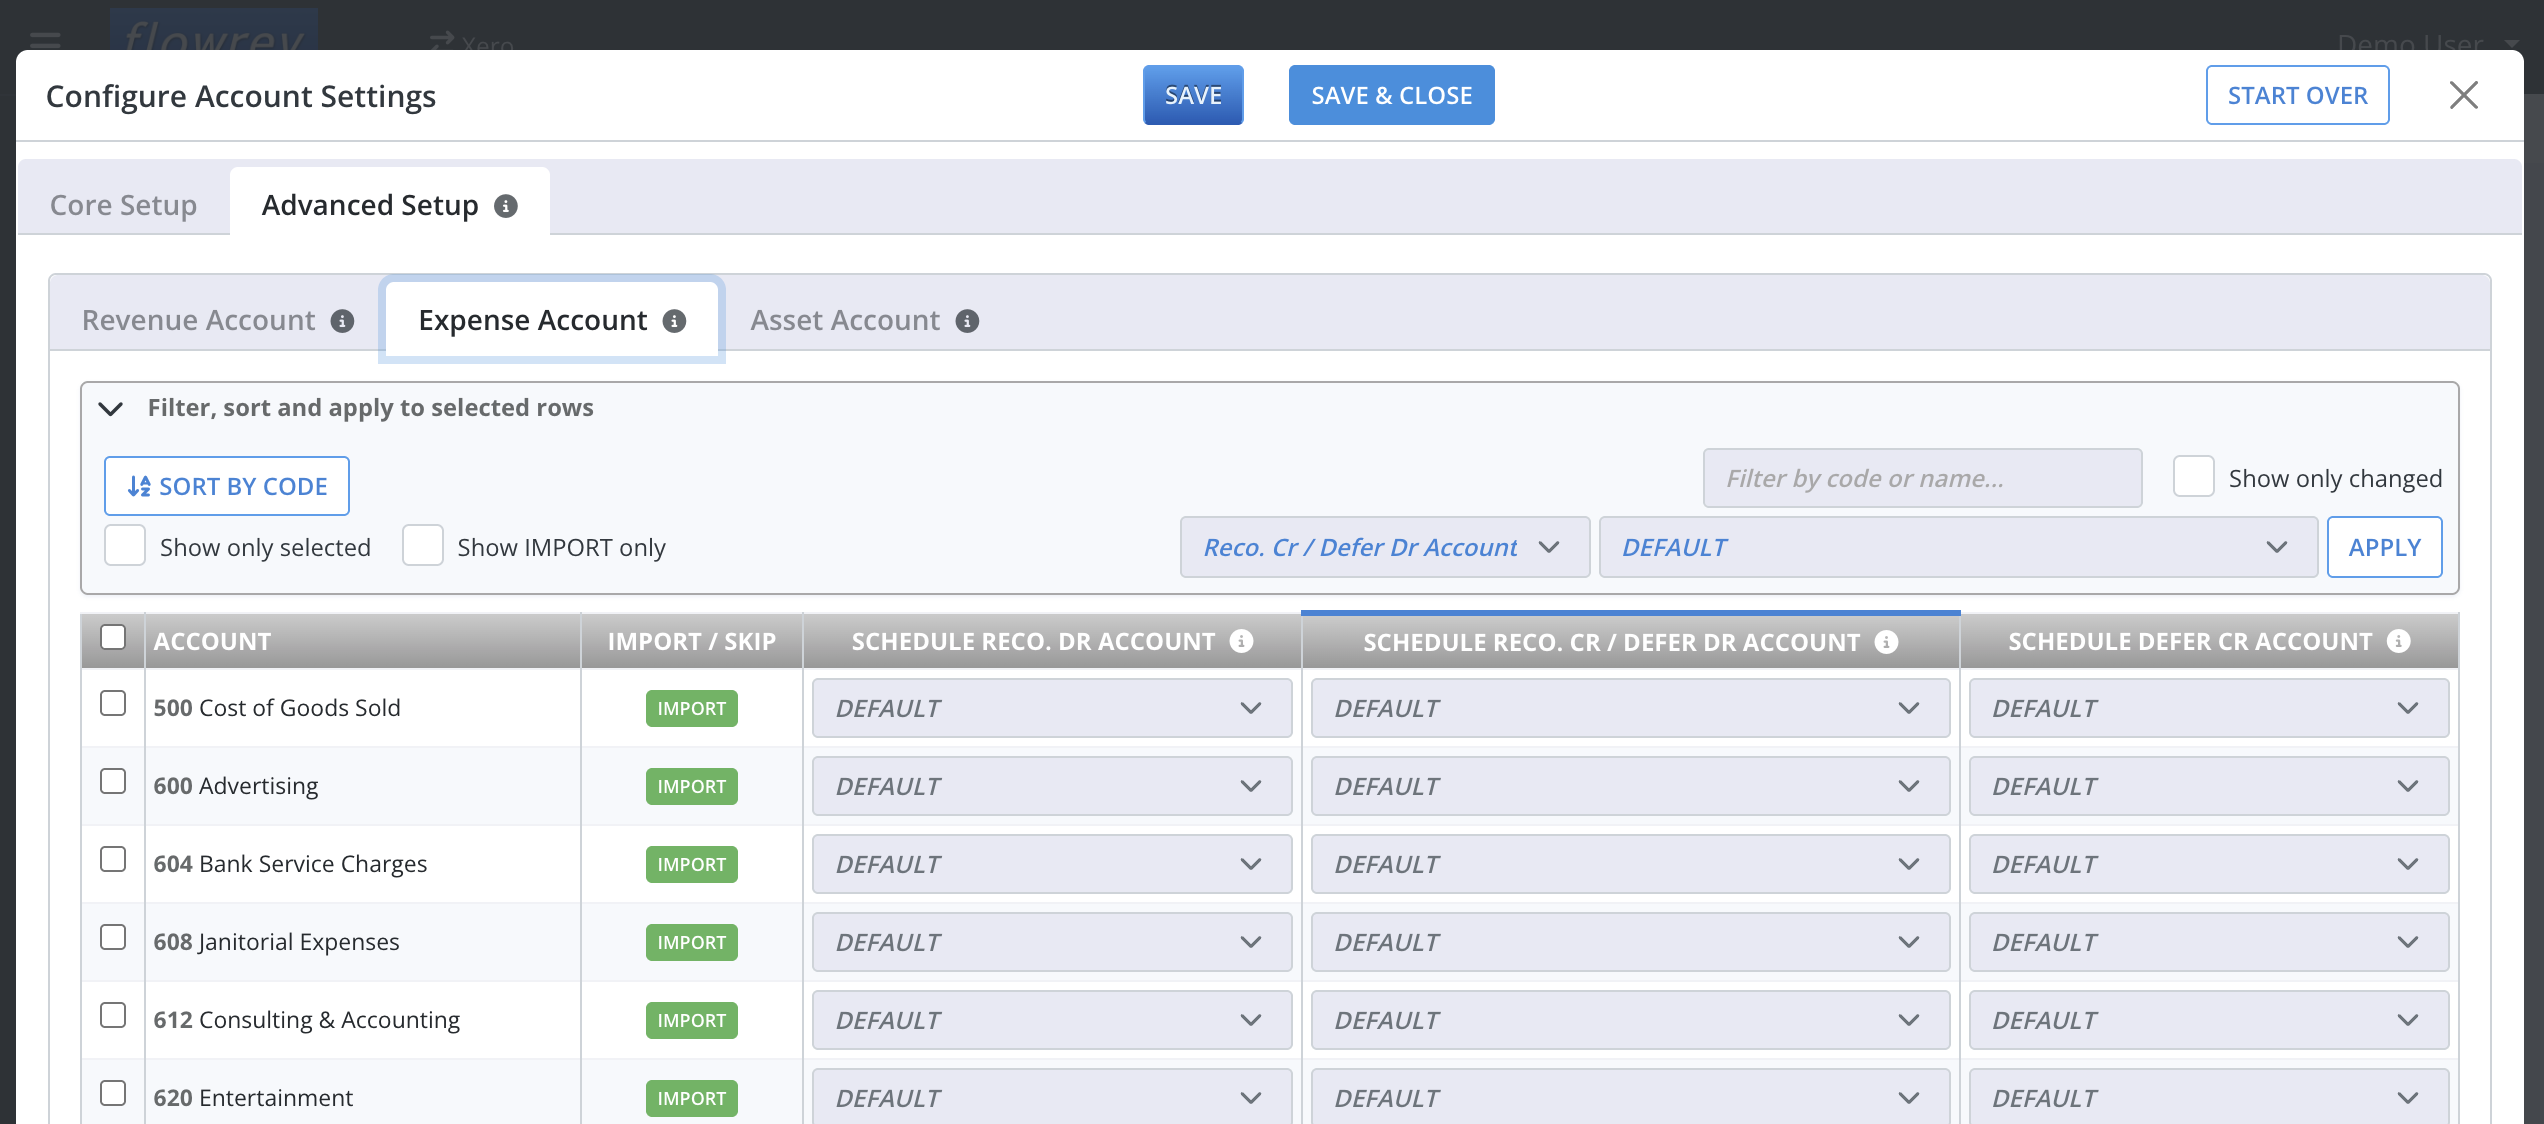This screenshot has height=1124, width=2544.
Task: Click info icon in Schedule Reco. DR Account header
Action: [1241, 641]
